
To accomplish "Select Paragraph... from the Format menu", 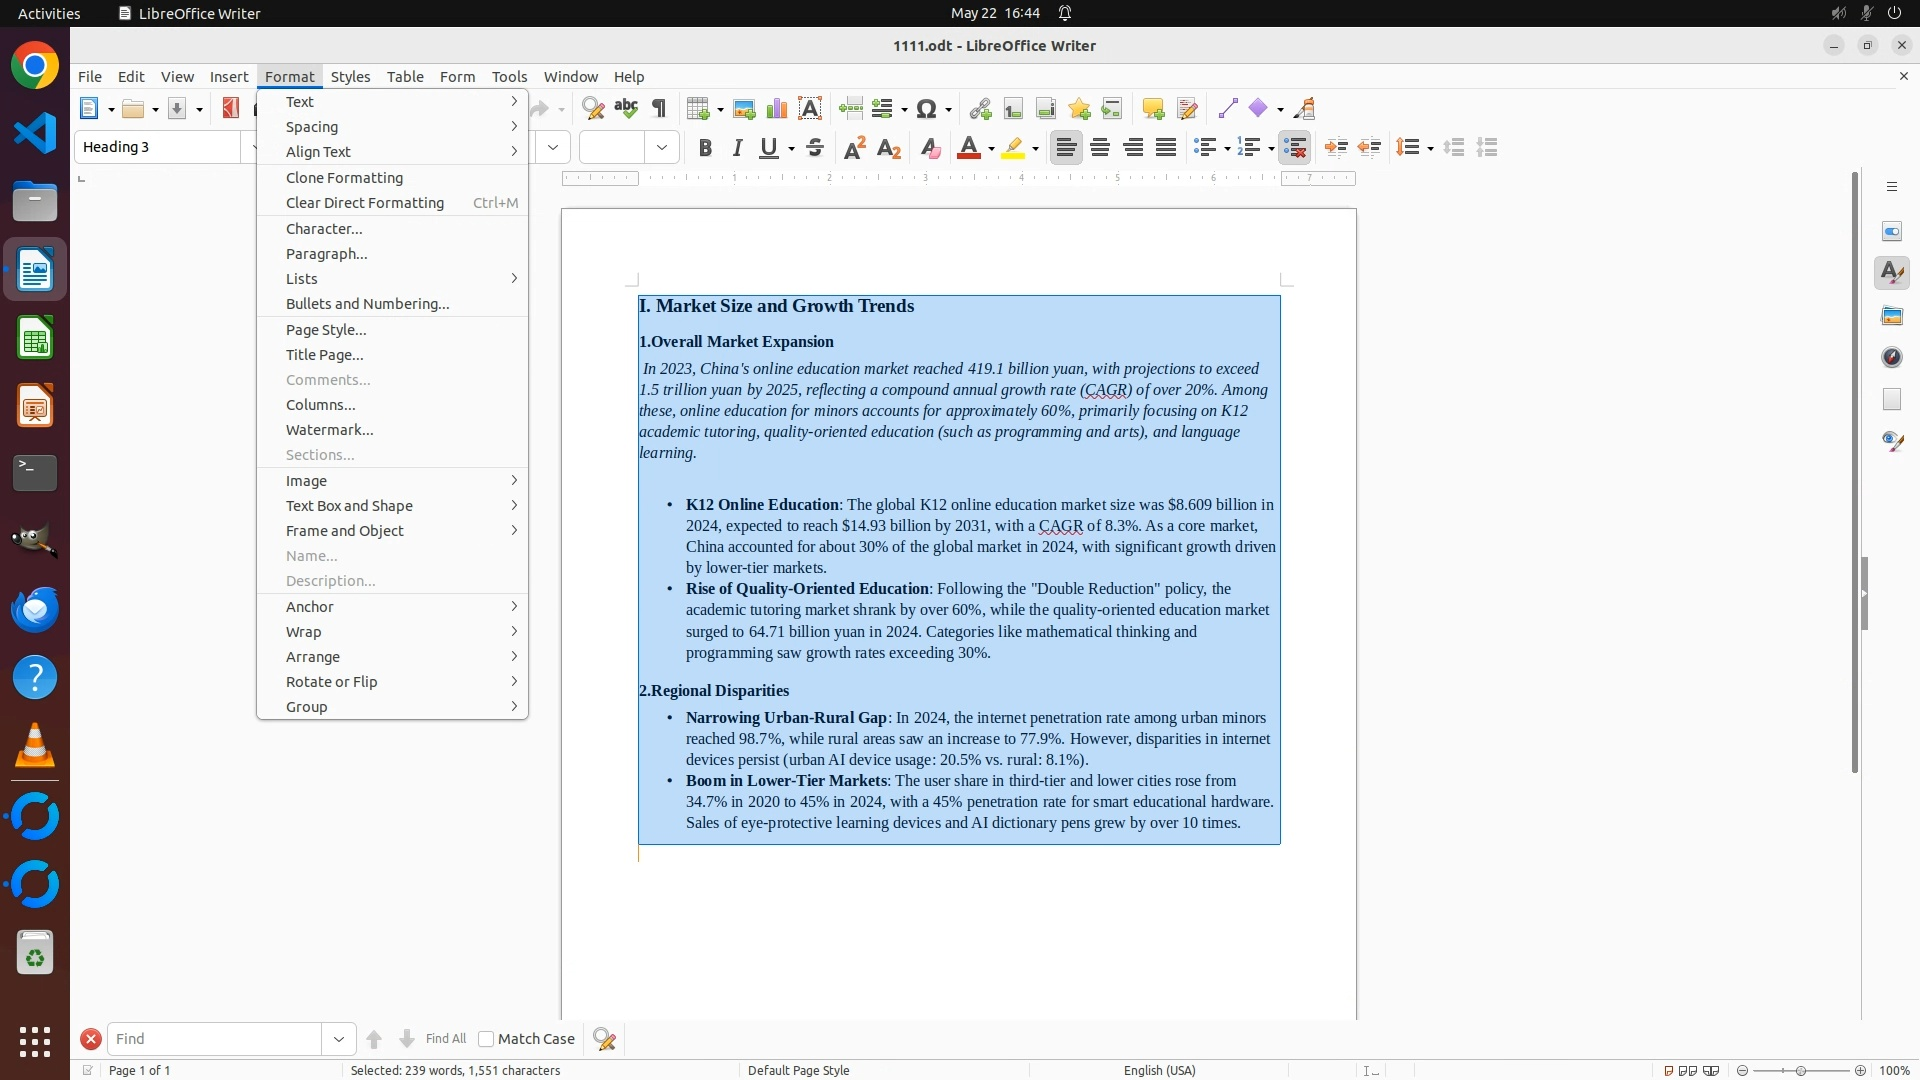I will pos(327,254).
